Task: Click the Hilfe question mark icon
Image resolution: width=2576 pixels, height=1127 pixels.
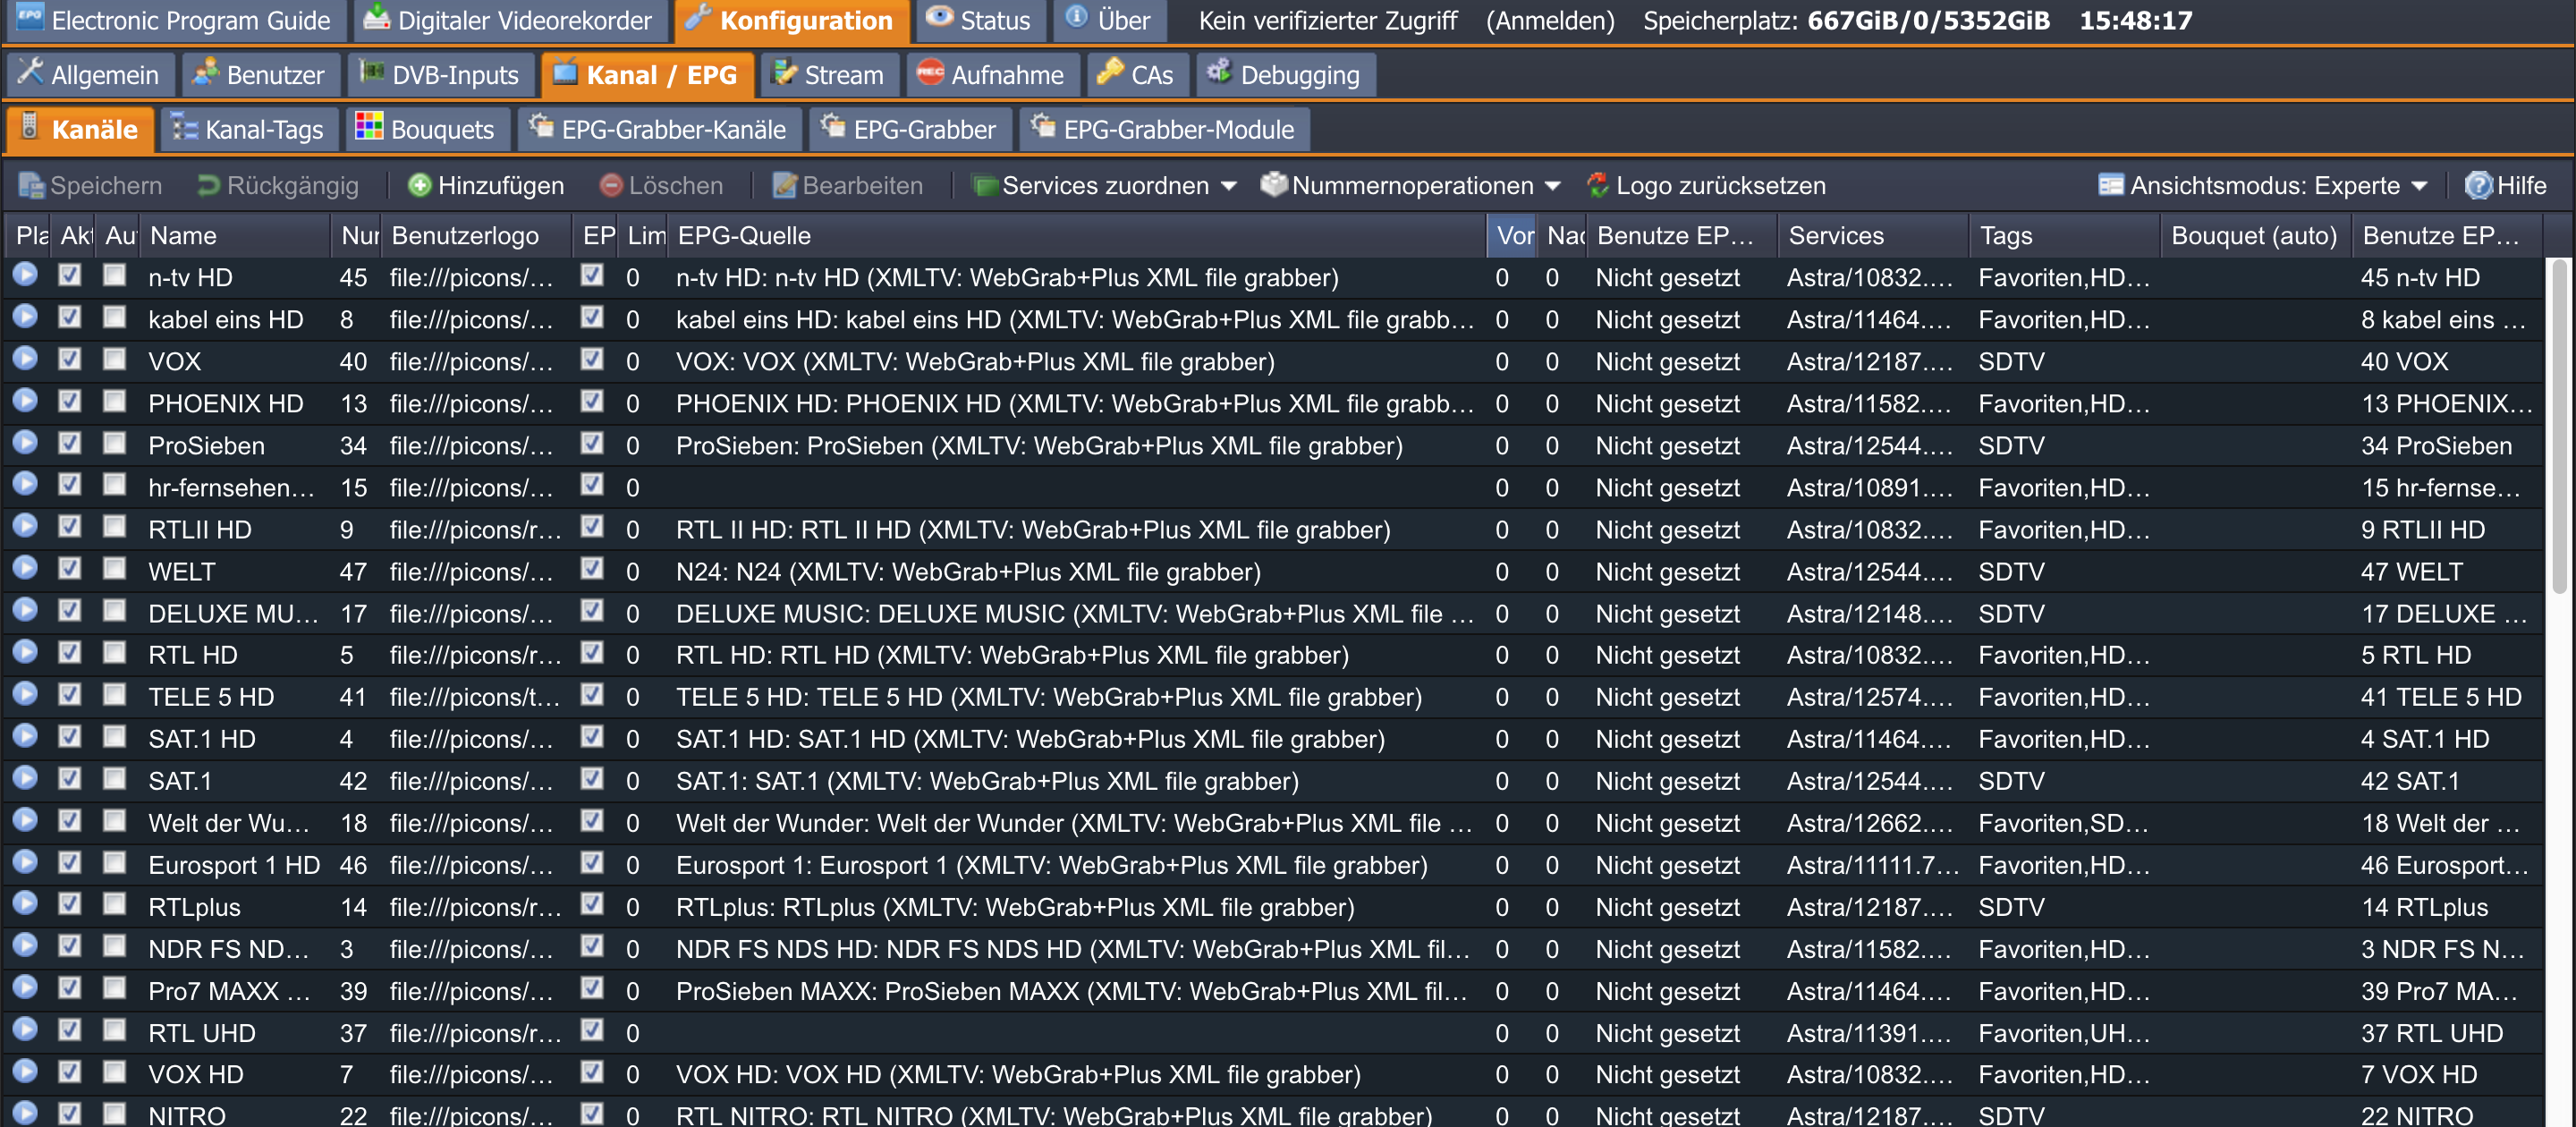Action: coord(2478,186)
